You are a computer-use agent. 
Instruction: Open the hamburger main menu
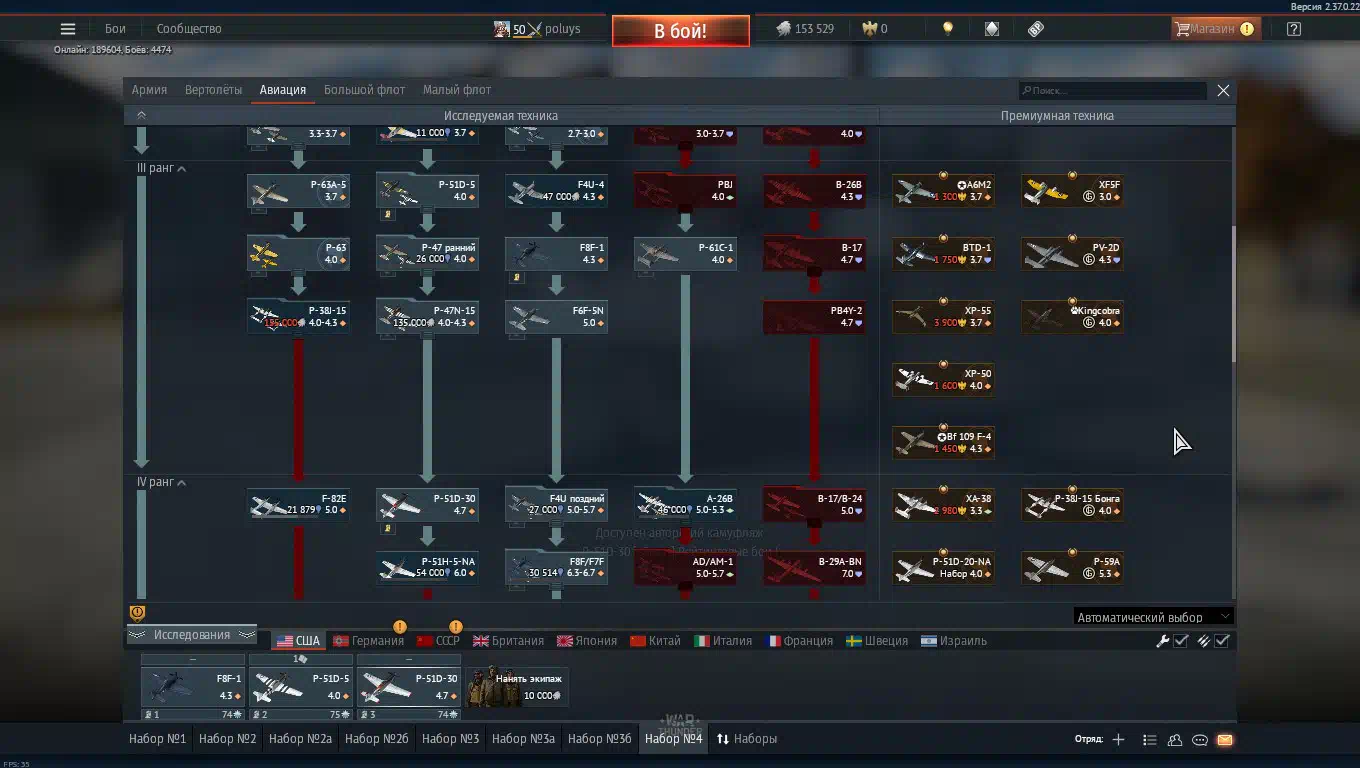[68, 29]
